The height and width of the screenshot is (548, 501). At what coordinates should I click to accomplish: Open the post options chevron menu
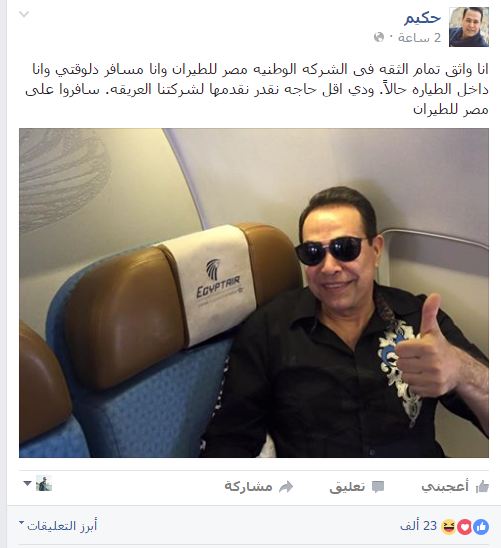coord(24,14)
